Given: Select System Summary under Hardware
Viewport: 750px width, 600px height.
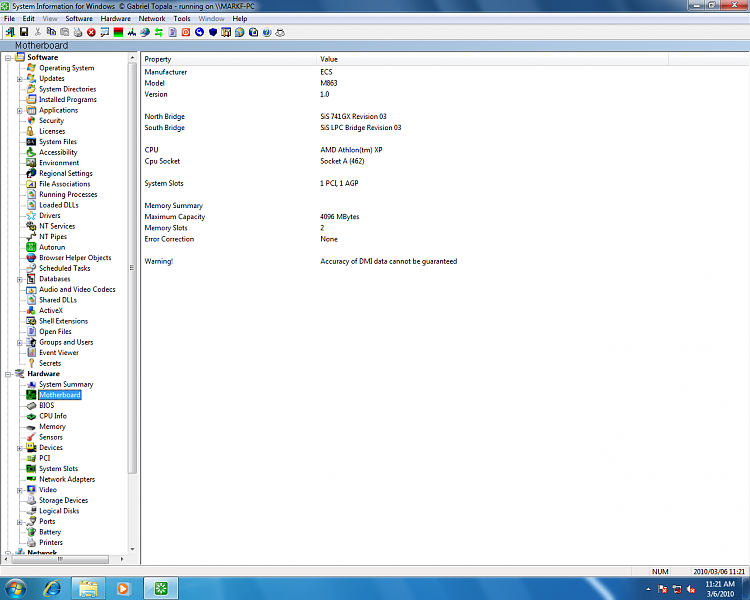Looking at the screenshot, I should pyautogui.click(x=66, y=384).
